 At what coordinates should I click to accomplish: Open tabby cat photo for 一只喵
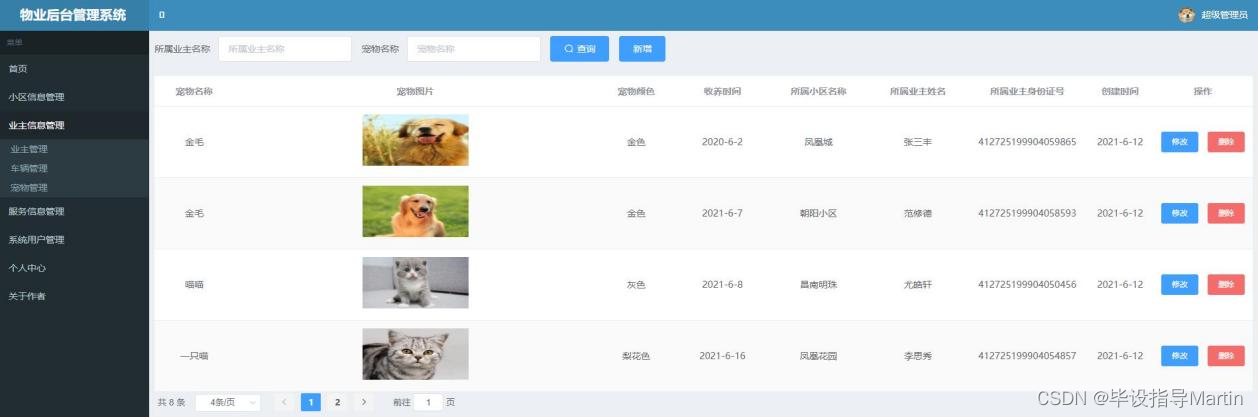pyautogui.click(x=415, y=354)
